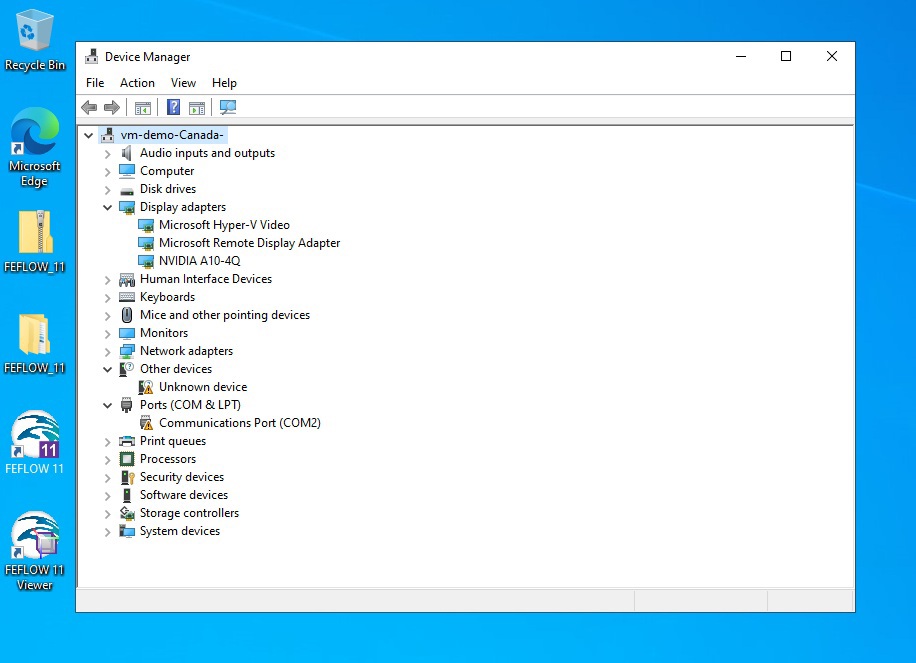Image resolution: width=916 pixels, height=663 pixels.
Task: Select the Microsoft Edge desktop shortcut
Action: pos(34,147)
